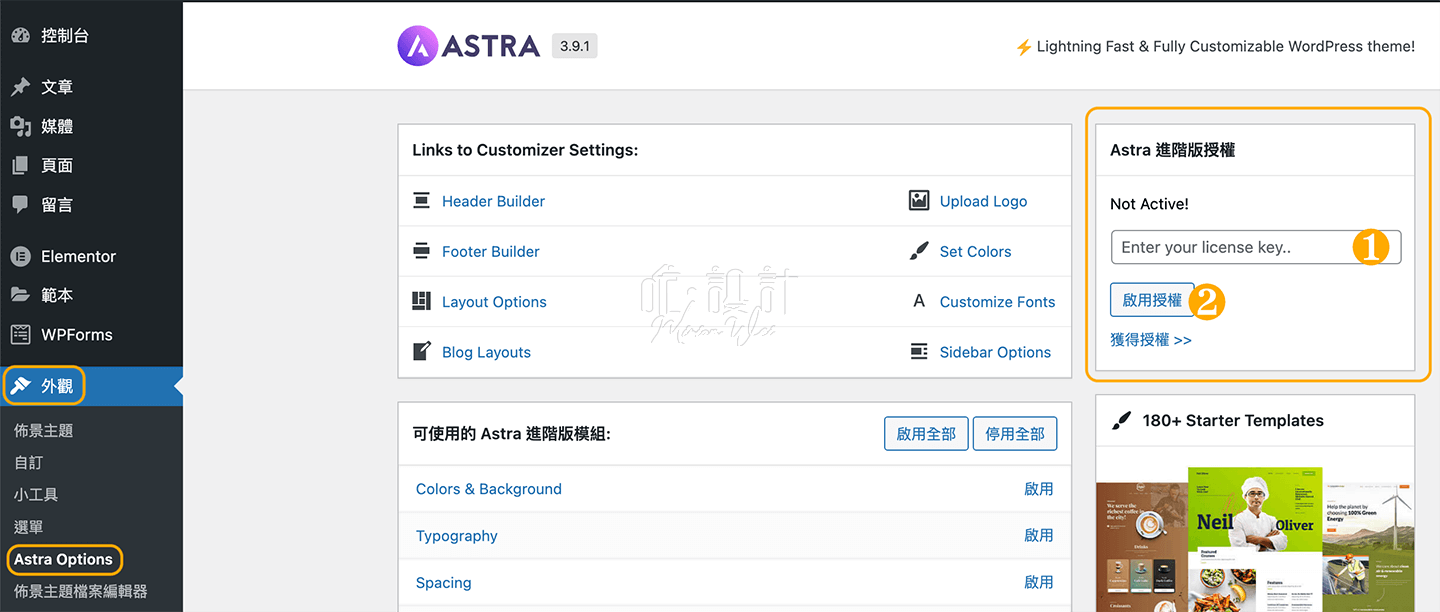Screen dimensions: 1440x612
Task: Open Astra Options from the sidebar menu
Action: (x=64, y=559)
